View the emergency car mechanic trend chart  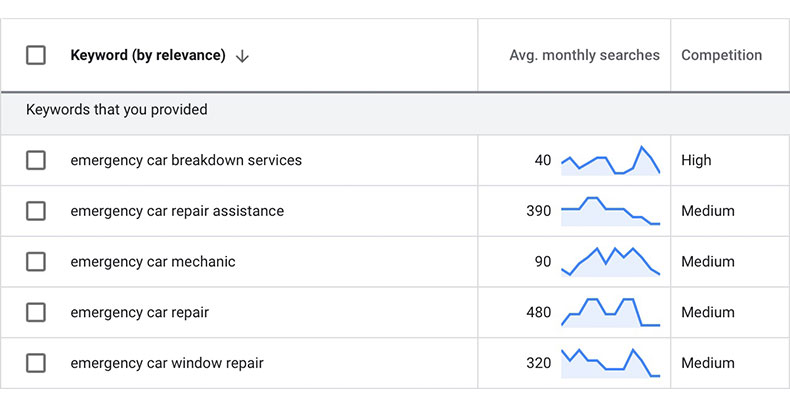coord(611,262)
